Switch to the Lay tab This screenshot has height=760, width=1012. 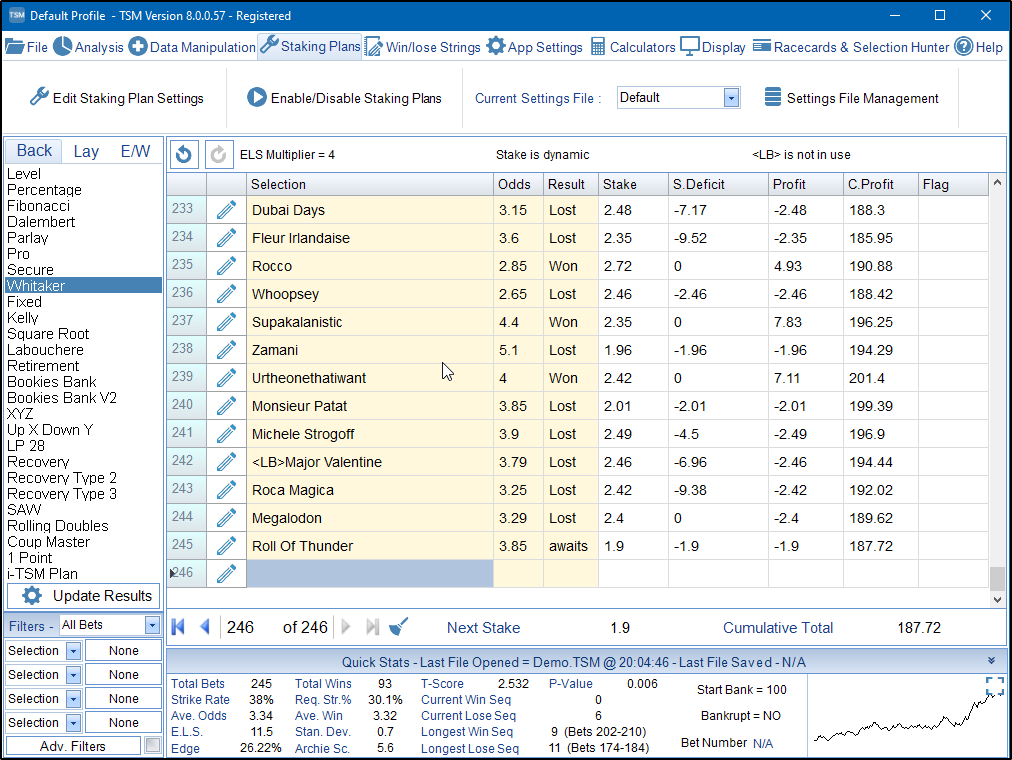(x=86, y=151)
